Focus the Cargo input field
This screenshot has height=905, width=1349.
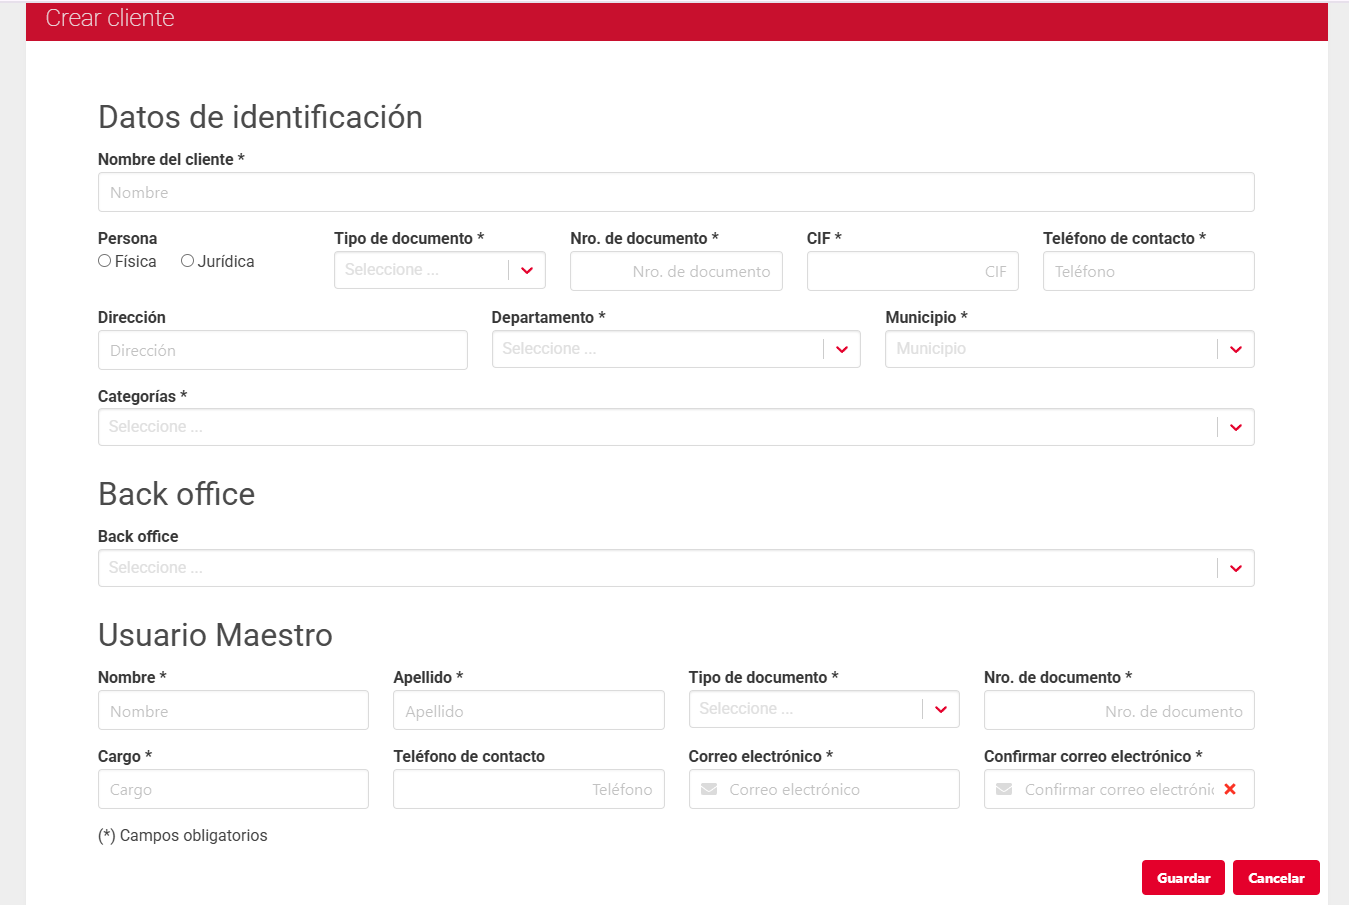233,789
